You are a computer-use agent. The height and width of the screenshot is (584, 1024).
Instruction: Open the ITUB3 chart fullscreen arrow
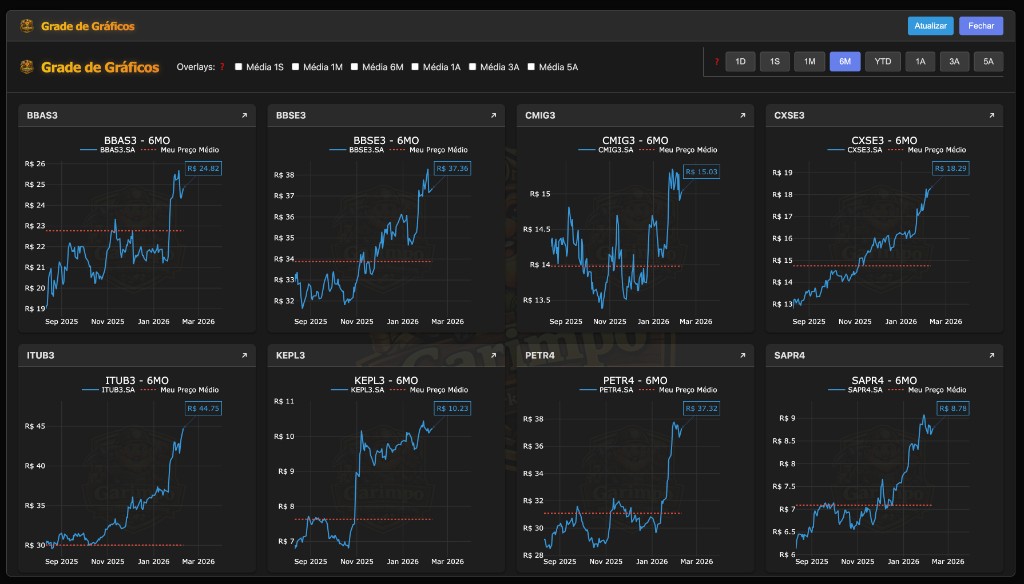pos(243,355)
